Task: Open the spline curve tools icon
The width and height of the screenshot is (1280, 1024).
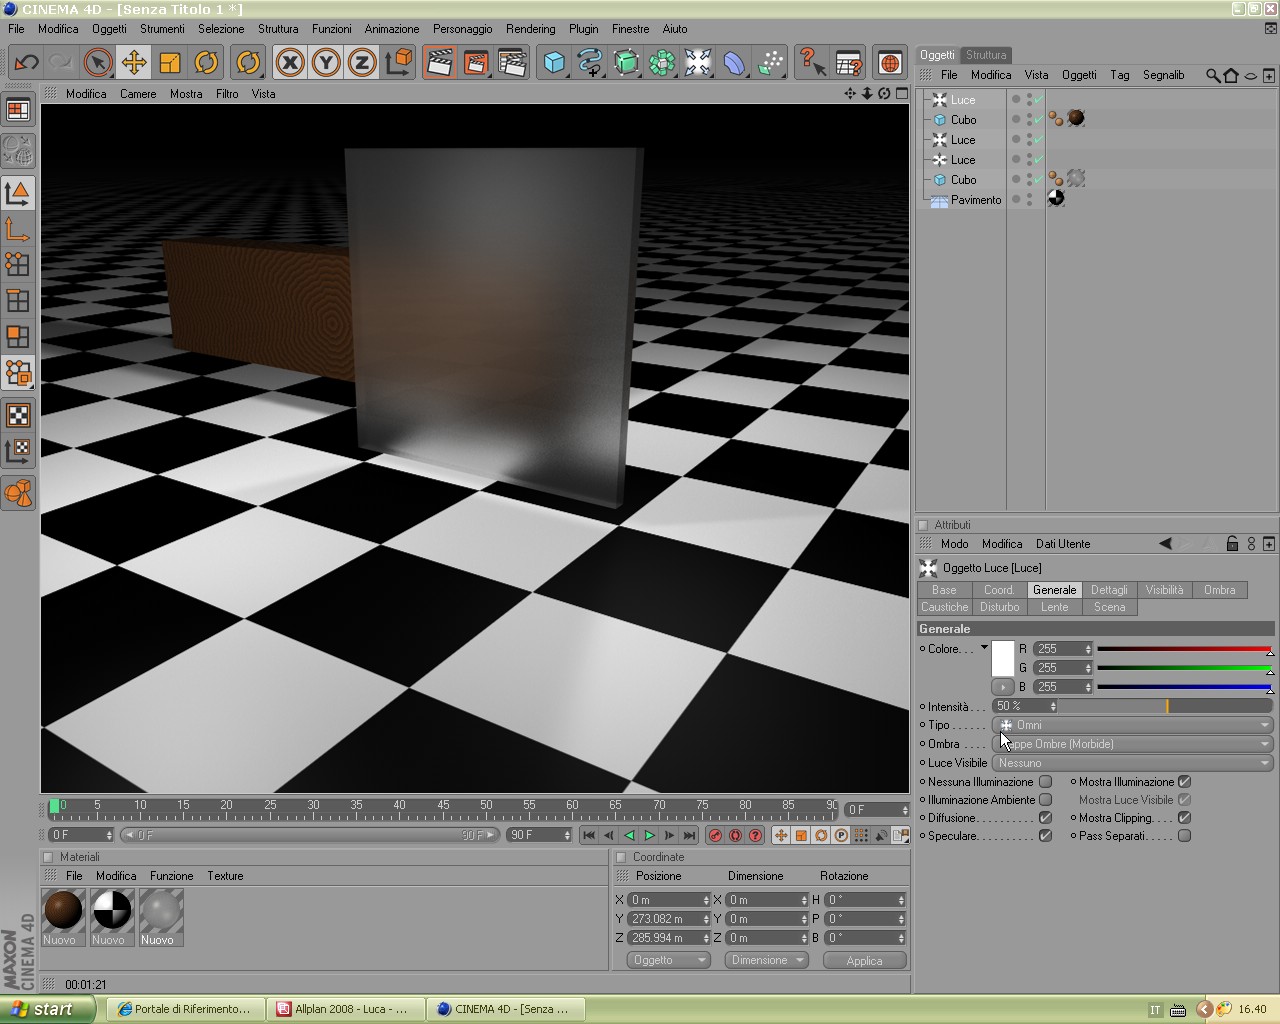Action: coord(590,63)
